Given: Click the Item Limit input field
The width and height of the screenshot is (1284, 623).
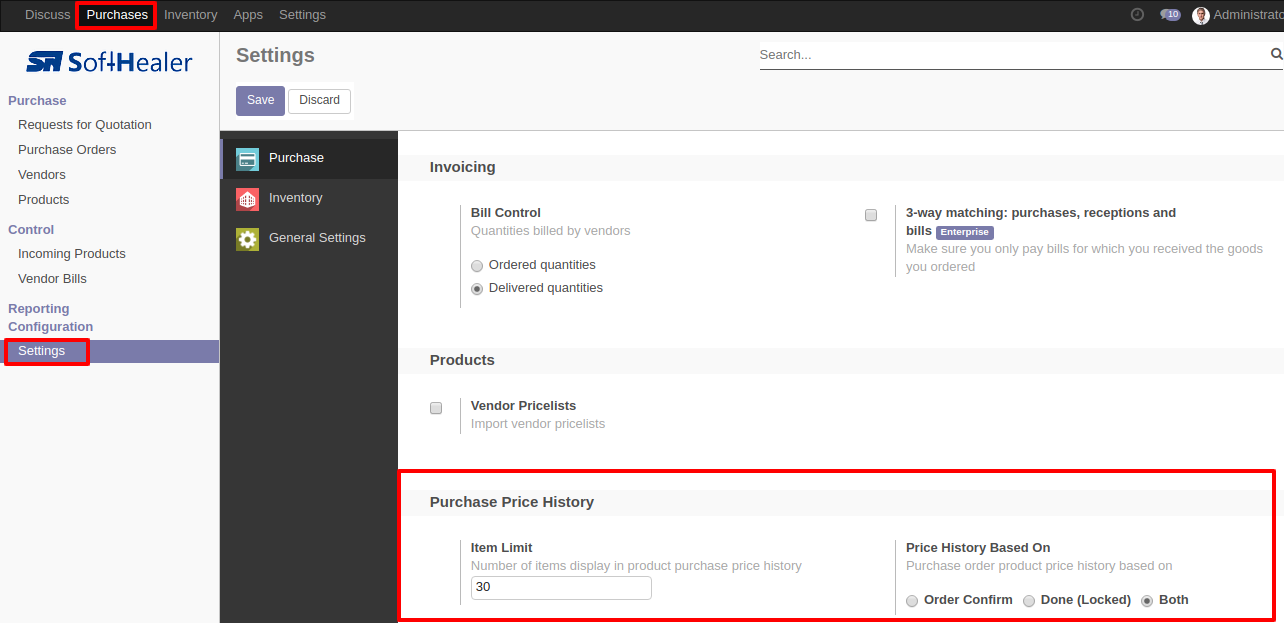Looking at the screenshot, I should (561, 588).
